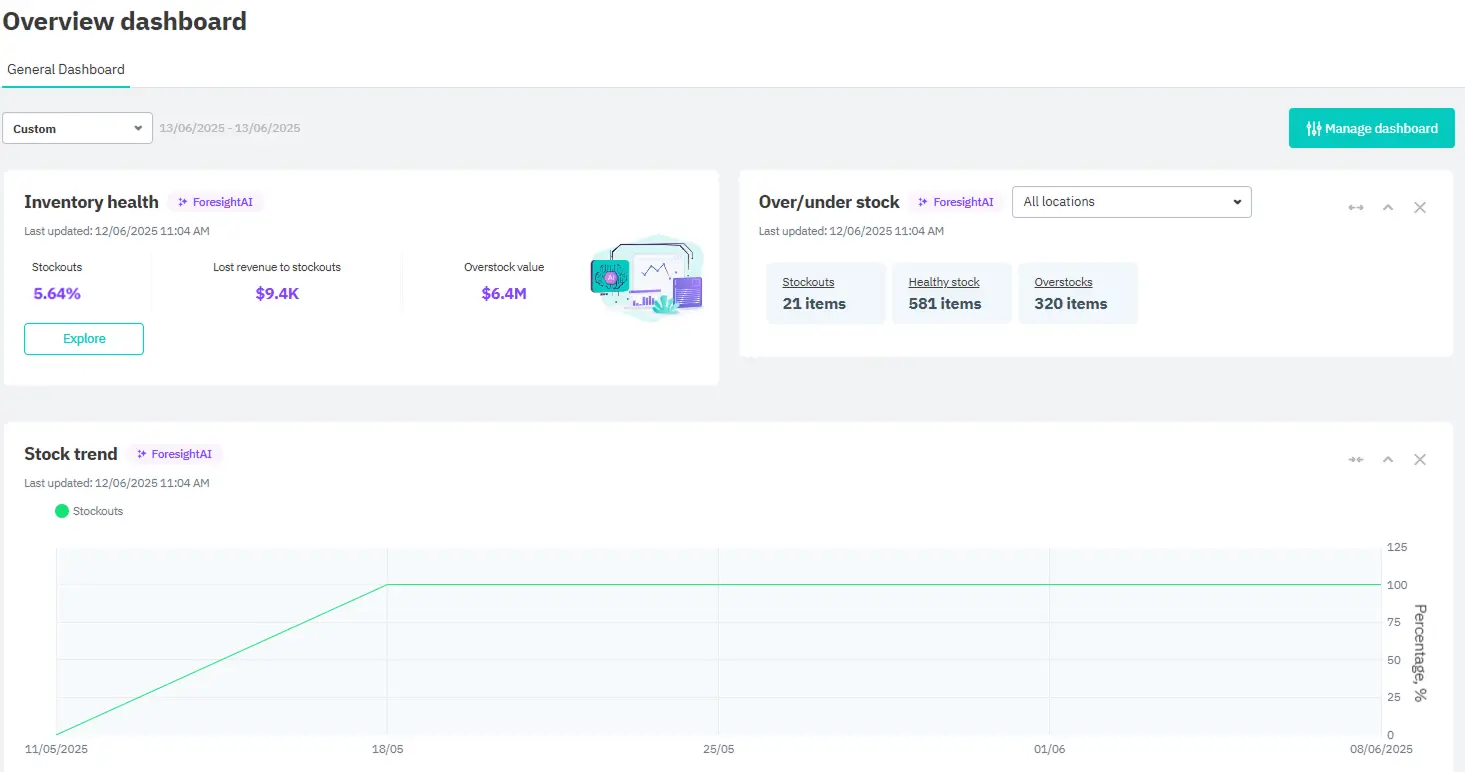This screenshot has height=772, width=1465.
Task: Click the Explore button
Action: [x=83, y=339]
